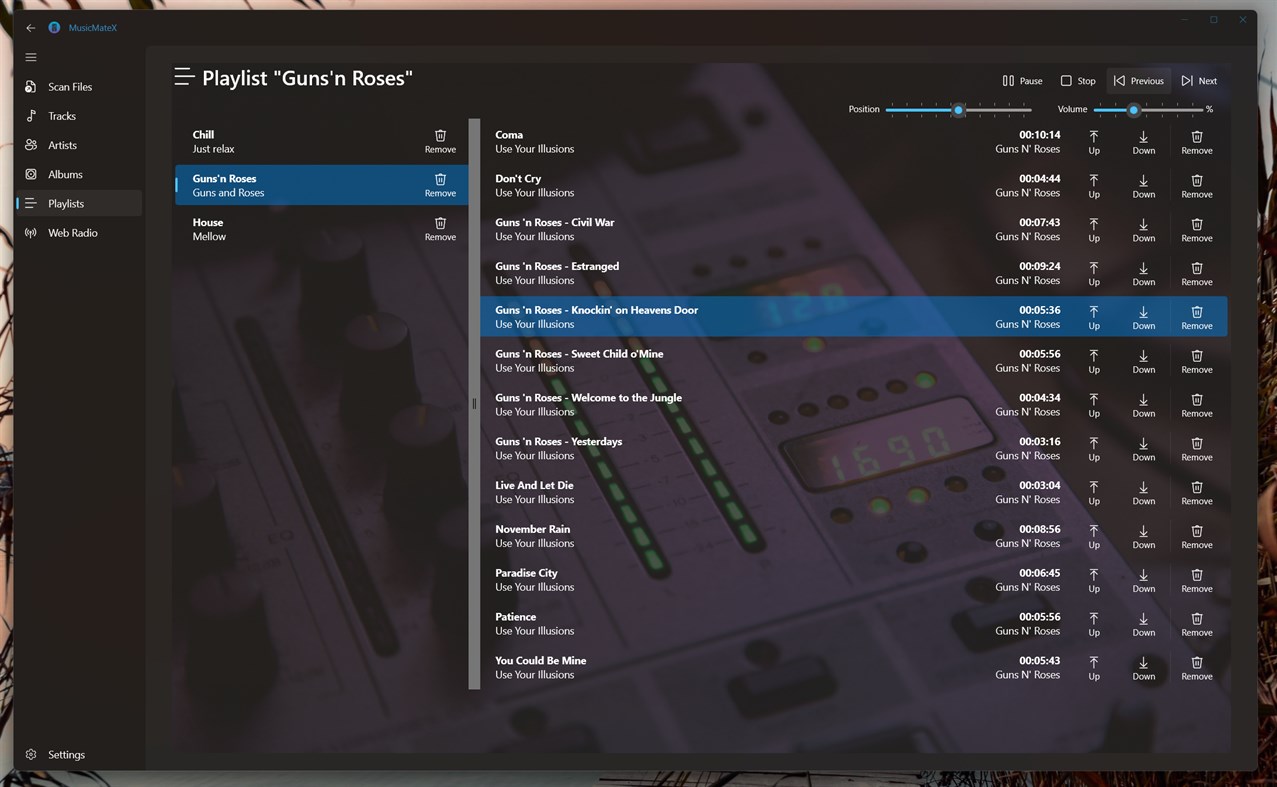Skip to the Next track
This screenshot has width=1277, height=787.
[1198, 80]
